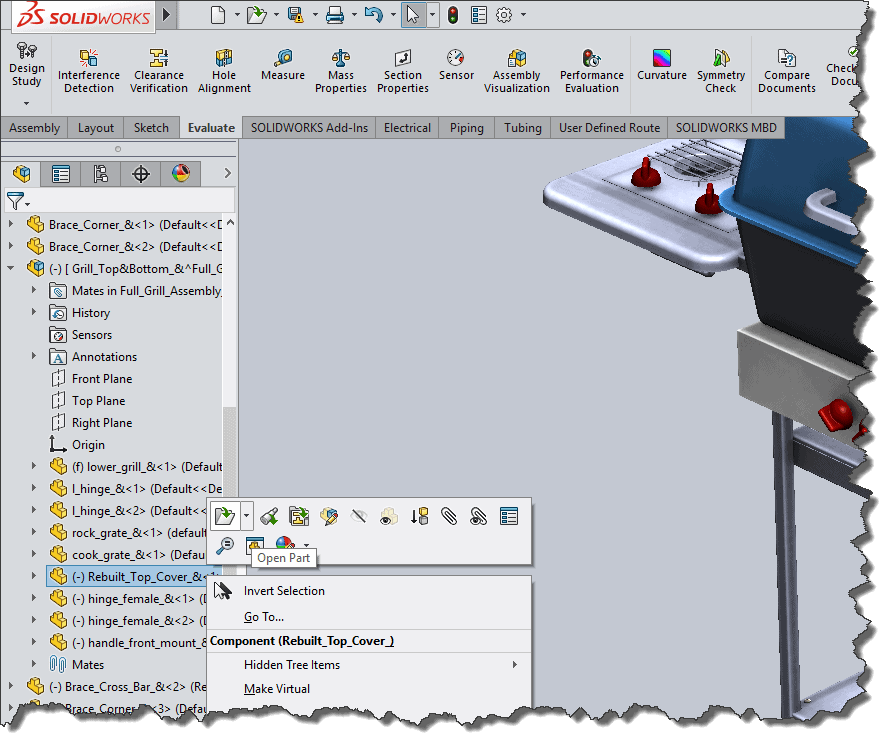Add a Sensor
The height and width of the screenshot is (747, 894).
456,65
